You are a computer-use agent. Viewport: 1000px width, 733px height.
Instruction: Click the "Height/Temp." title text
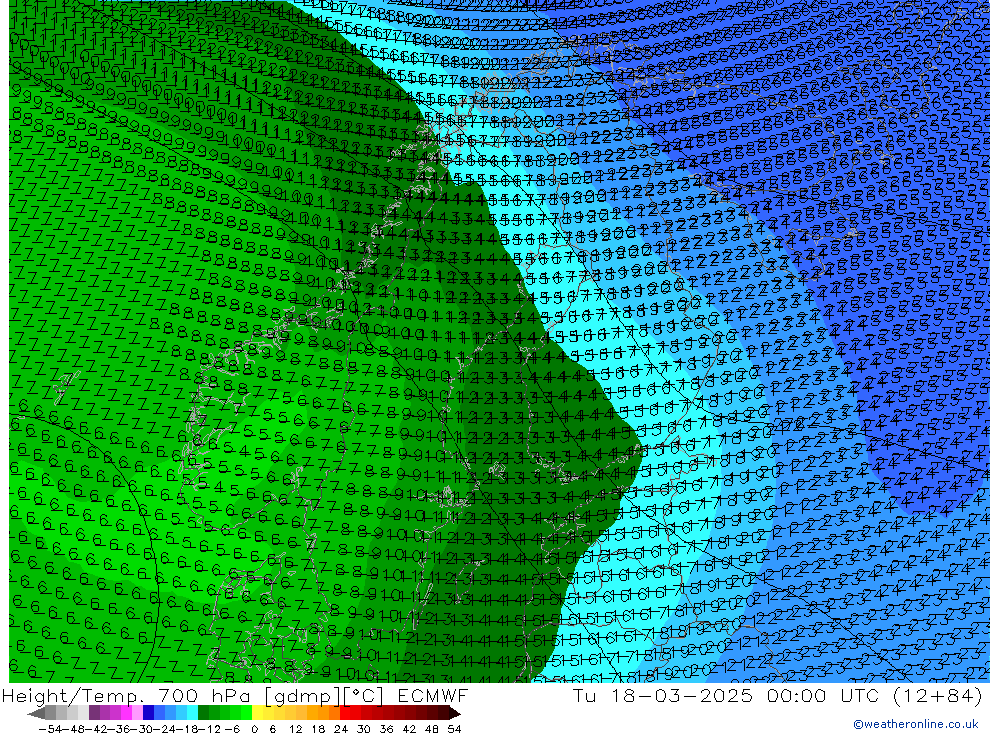coord(72,696)
